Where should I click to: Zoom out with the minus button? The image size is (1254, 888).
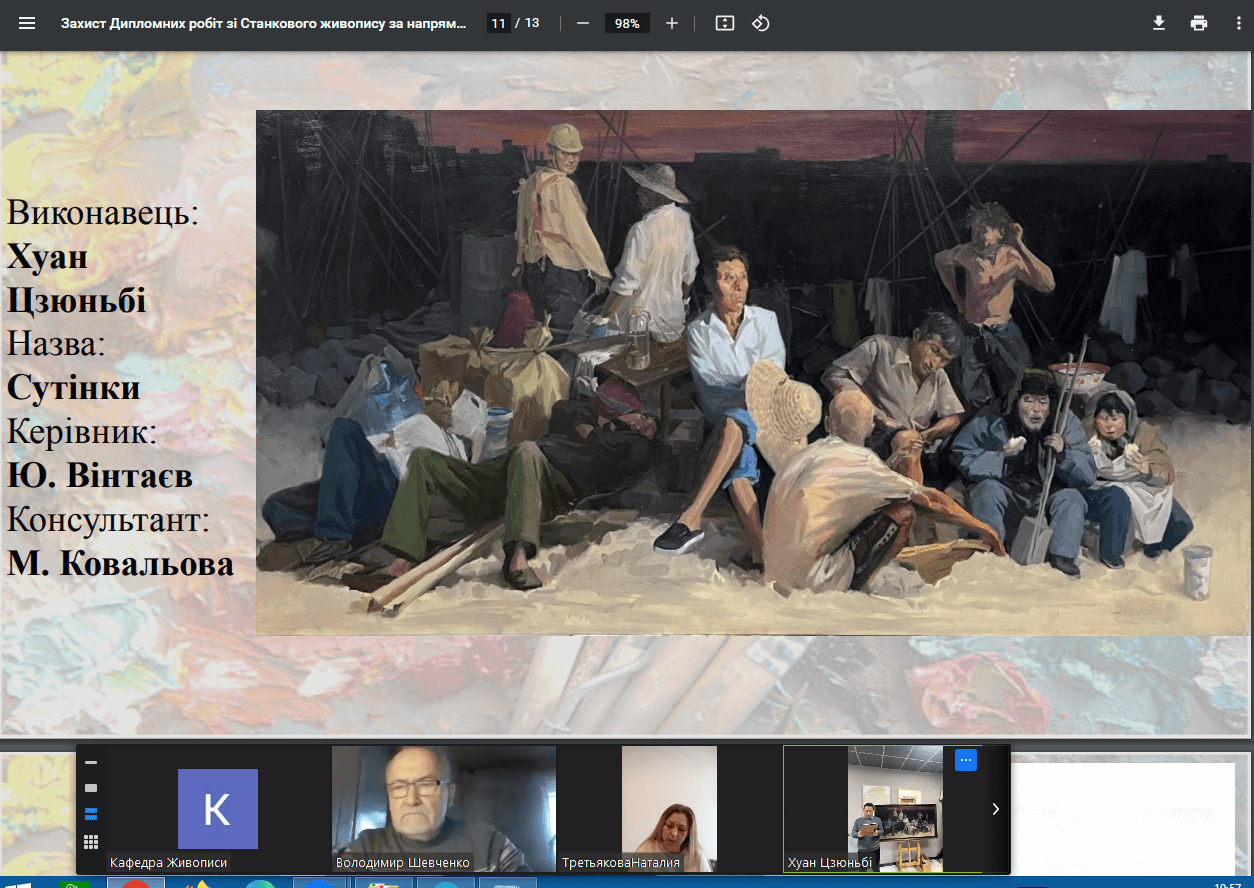tap(583, 23)
